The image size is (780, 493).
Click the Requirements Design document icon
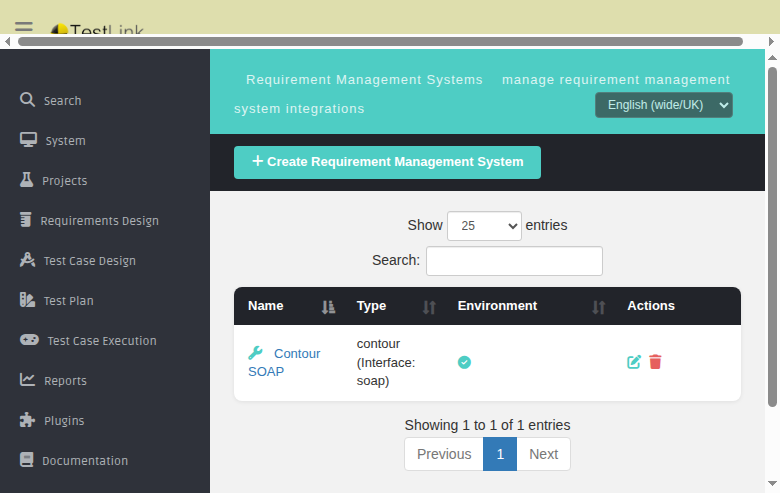point(25,219)
